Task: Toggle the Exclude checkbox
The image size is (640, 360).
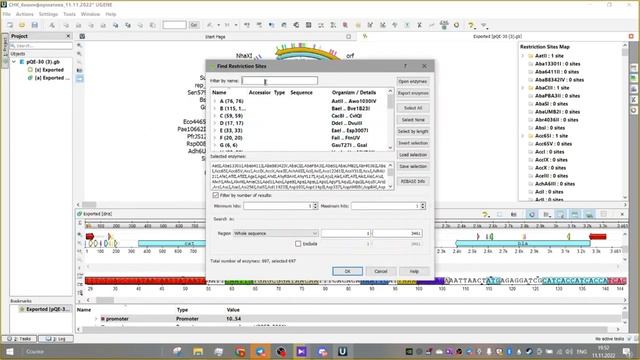Action: (x=298, y=244)
